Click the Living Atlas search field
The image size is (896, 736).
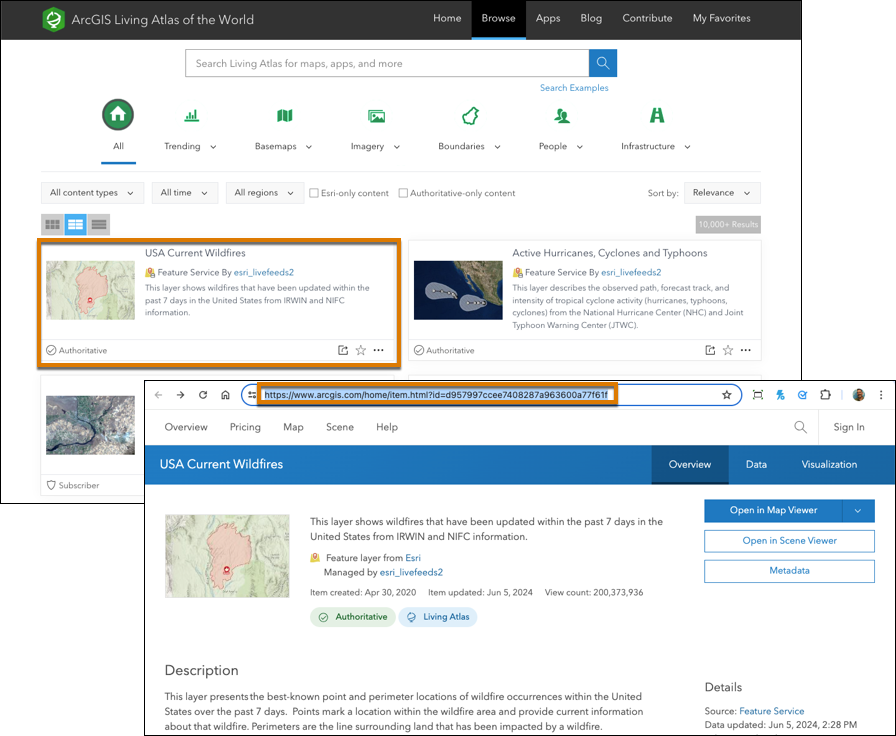pos(387,63)
